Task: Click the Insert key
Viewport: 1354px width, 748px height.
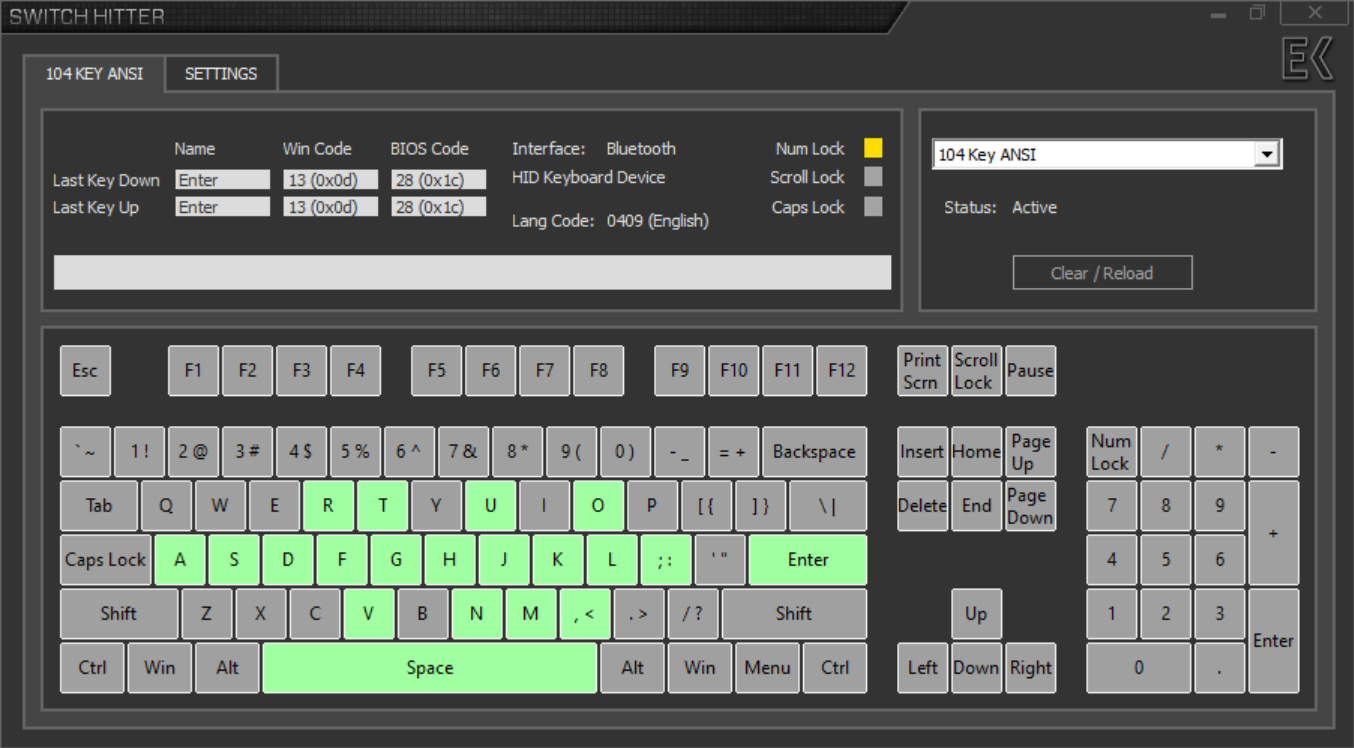Action: pos(922,452)
